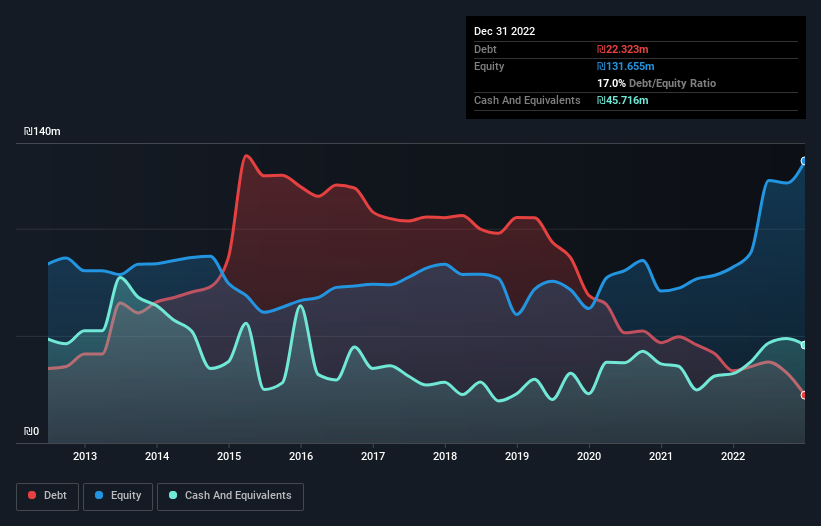This screenshot has height=526, width=821.
Task: Select the 2017 x-axis label
Action: [373, 456]
